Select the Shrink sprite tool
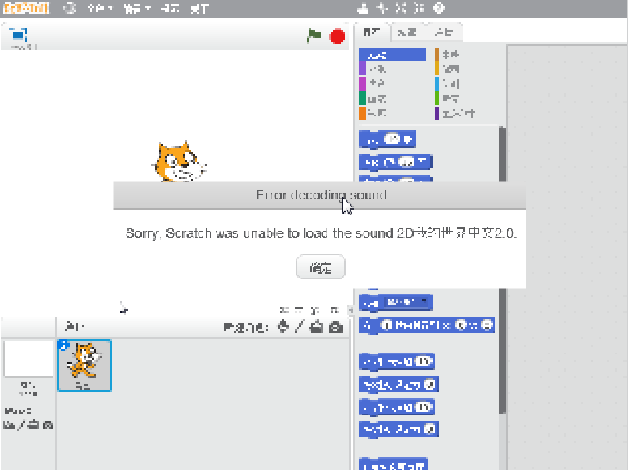Viewport: 628px width, 470px height. (419, 8)
